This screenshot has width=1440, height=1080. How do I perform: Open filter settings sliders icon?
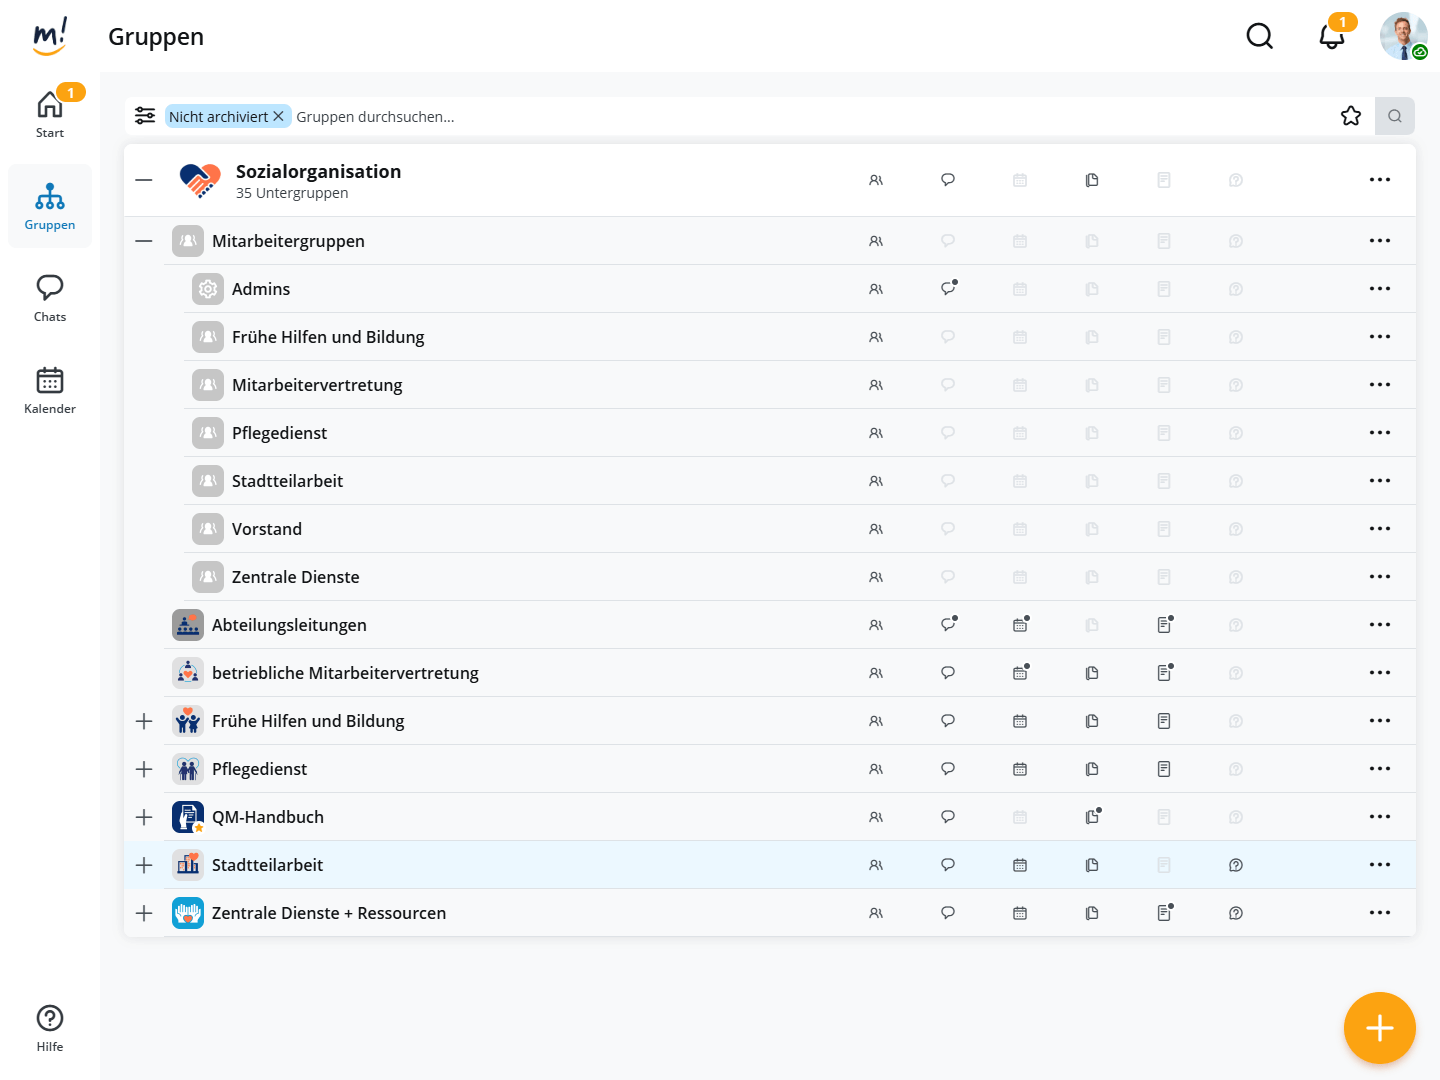point(145,116)
